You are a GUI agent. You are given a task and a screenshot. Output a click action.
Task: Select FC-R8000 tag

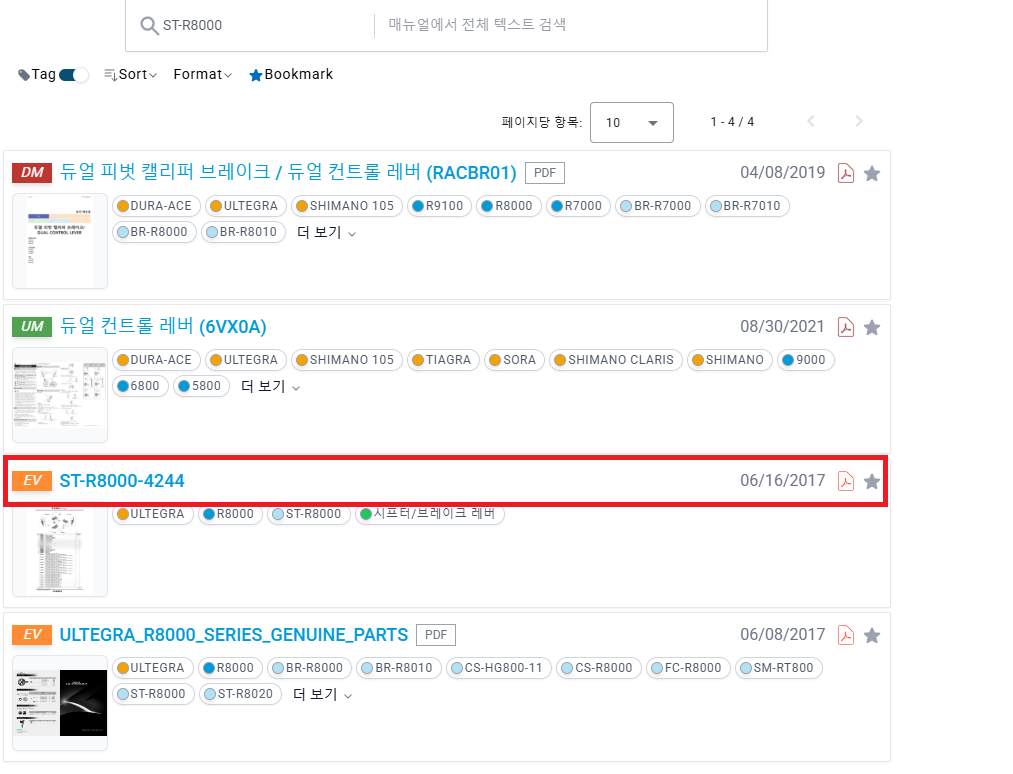688,667
